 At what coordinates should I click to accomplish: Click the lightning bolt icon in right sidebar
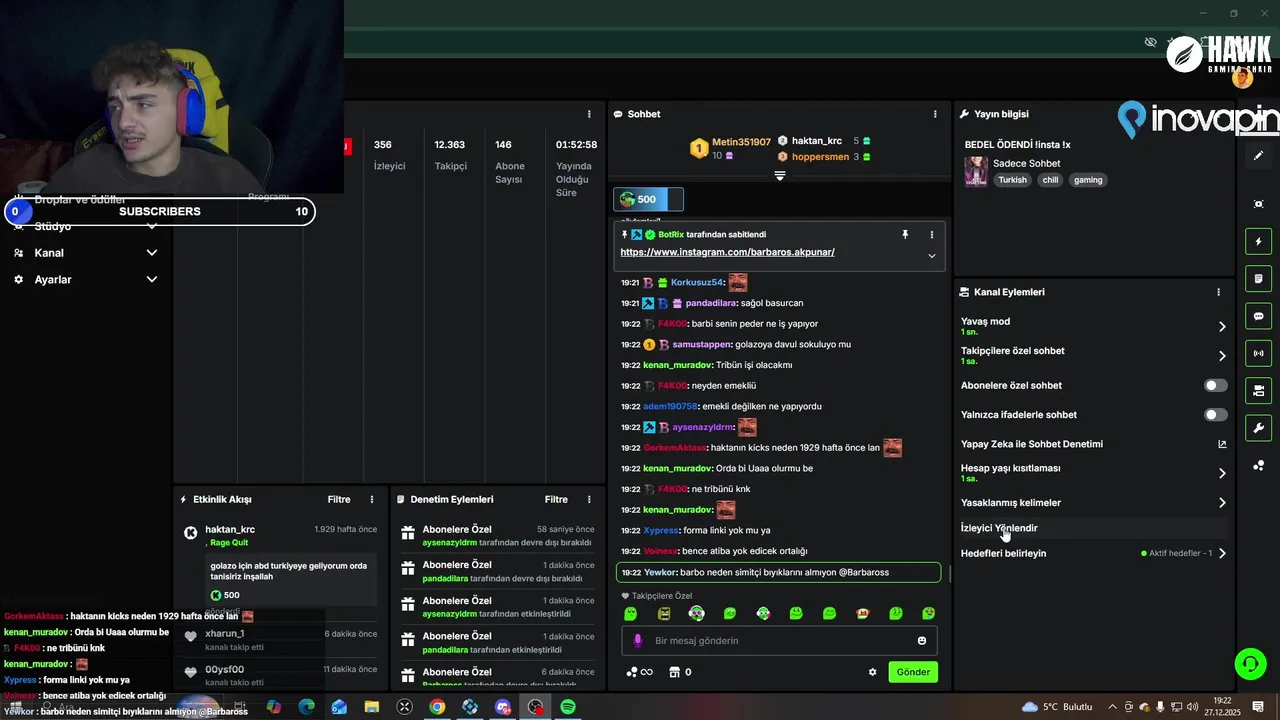[x=1258, y=241]
